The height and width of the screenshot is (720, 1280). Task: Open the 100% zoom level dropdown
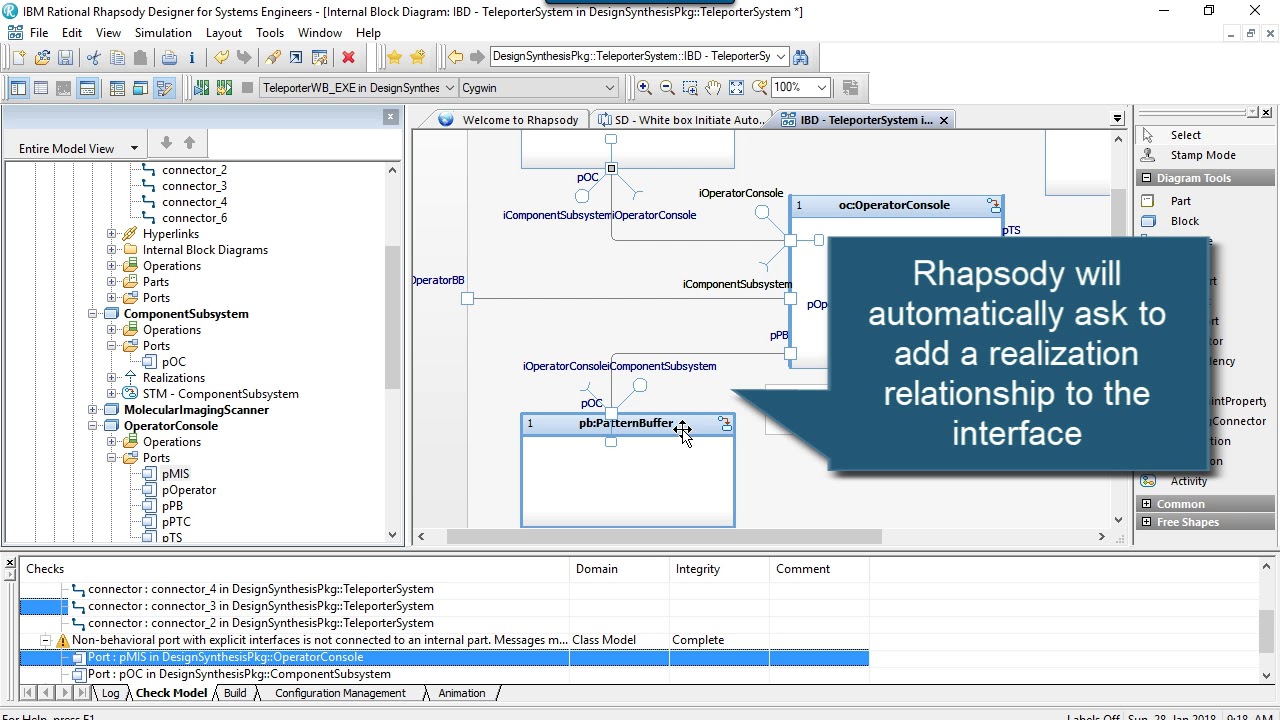point(822,88)
